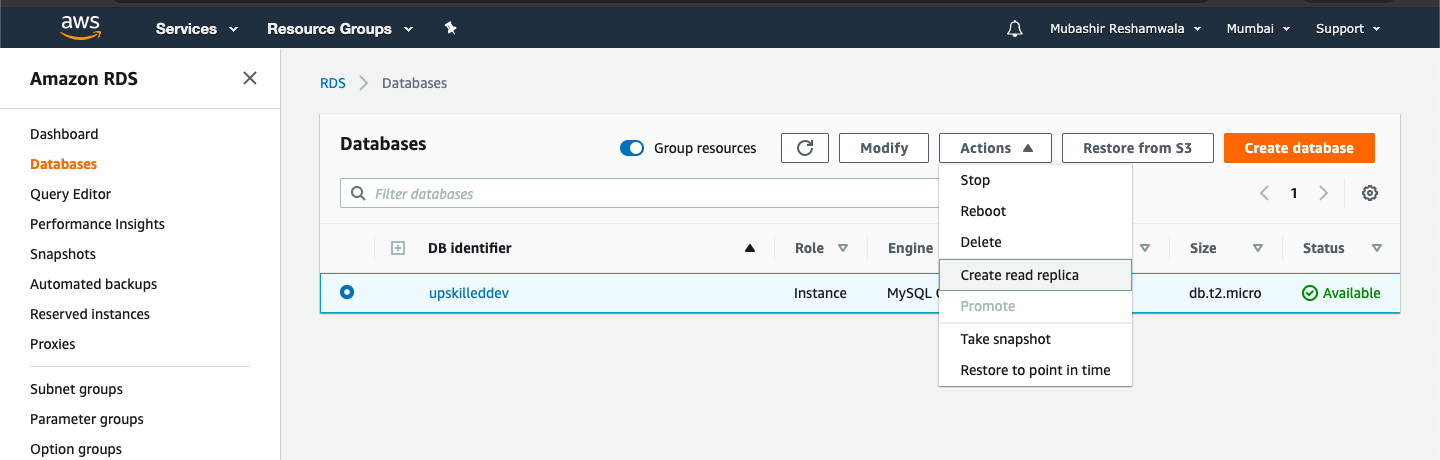Open Databases in sidebar
Screen dimensions: 1440x460
coord(63,164)
